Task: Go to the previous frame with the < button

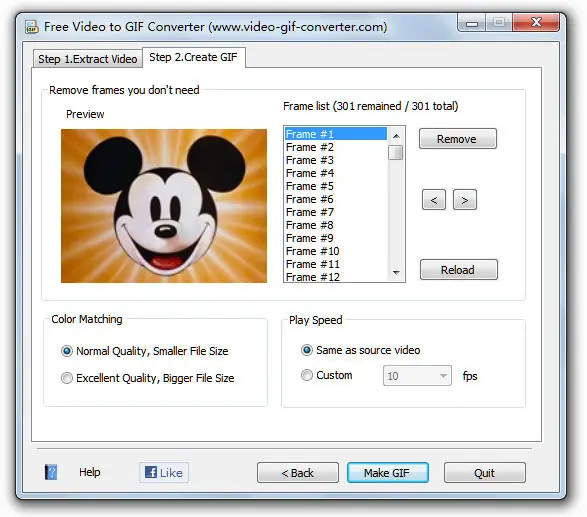Action: coord(434,200)
